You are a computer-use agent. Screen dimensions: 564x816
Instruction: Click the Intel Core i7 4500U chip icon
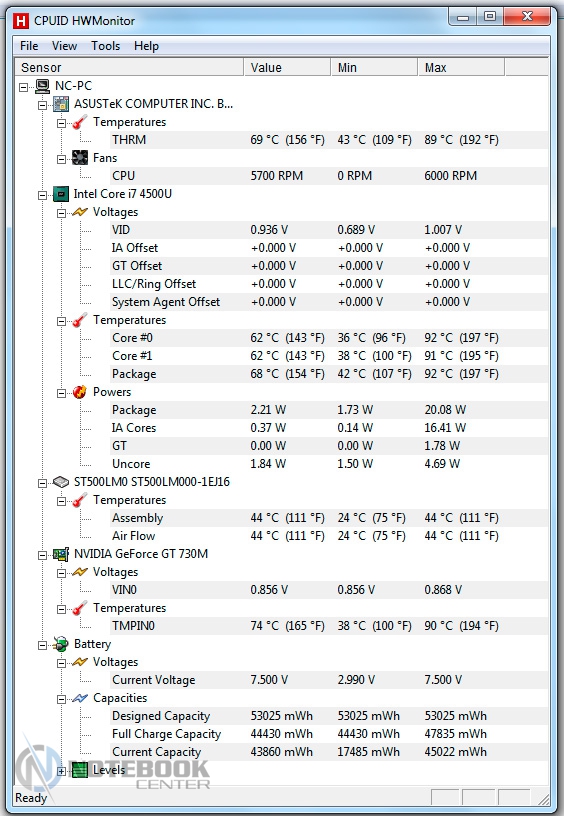[x=61, y=194]
